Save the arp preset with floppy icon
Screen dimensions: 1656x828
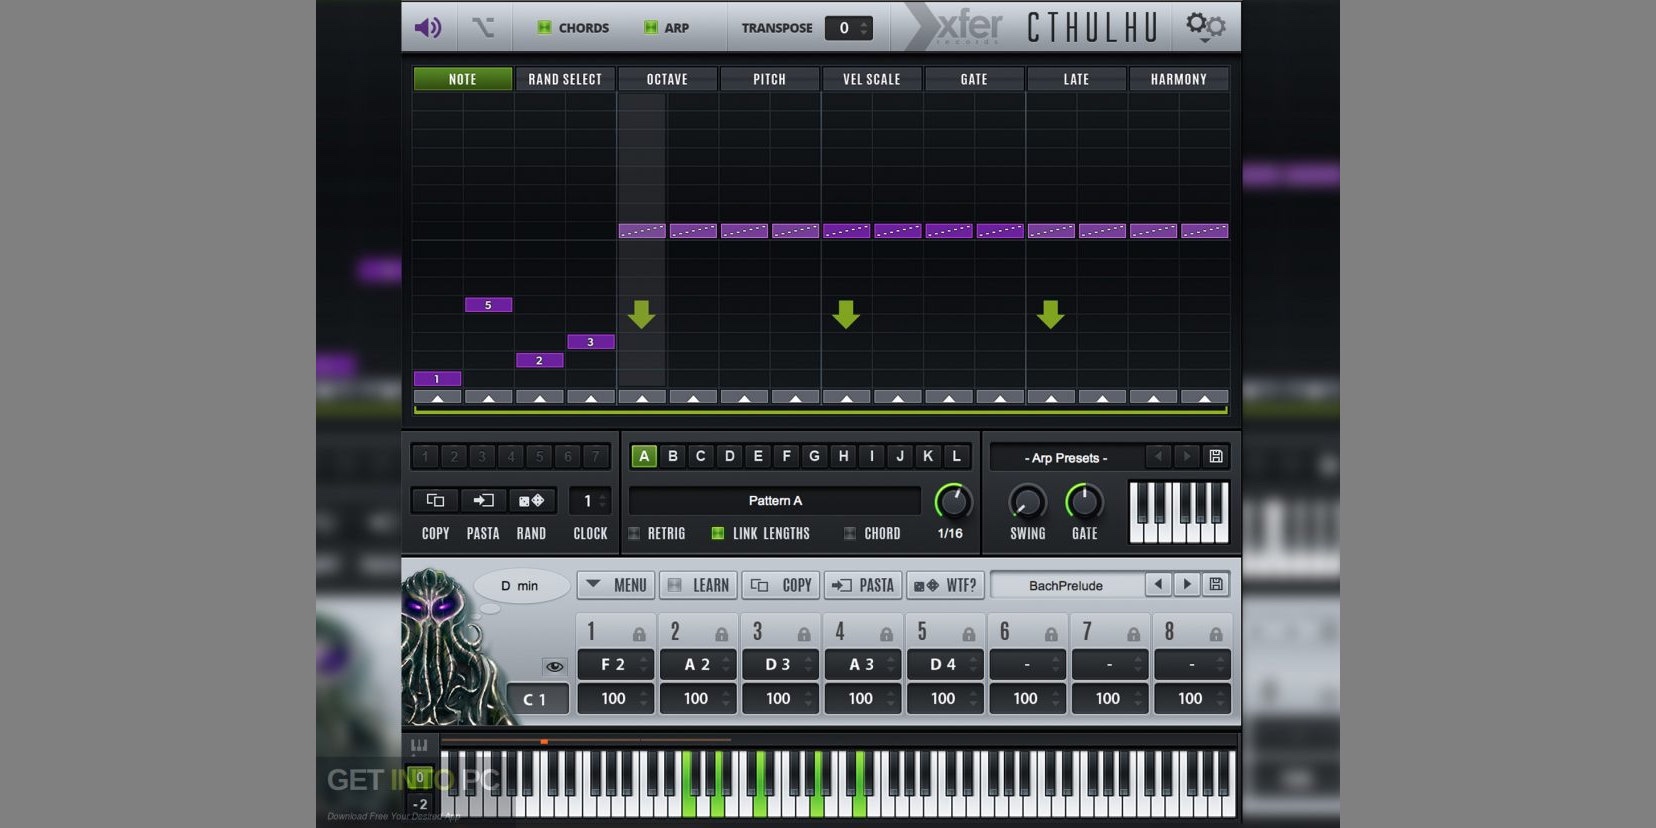click(1216, 457)
